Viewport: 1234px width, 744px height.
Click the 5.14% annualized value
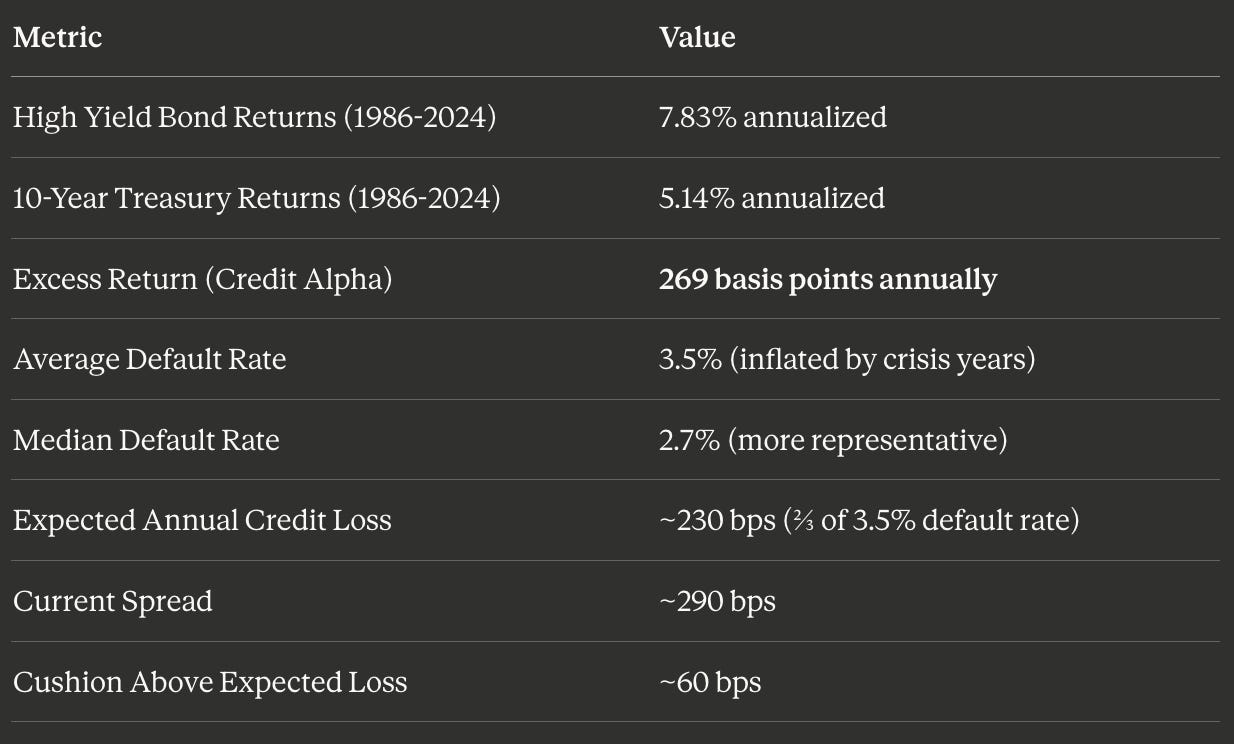coord(771,198)
